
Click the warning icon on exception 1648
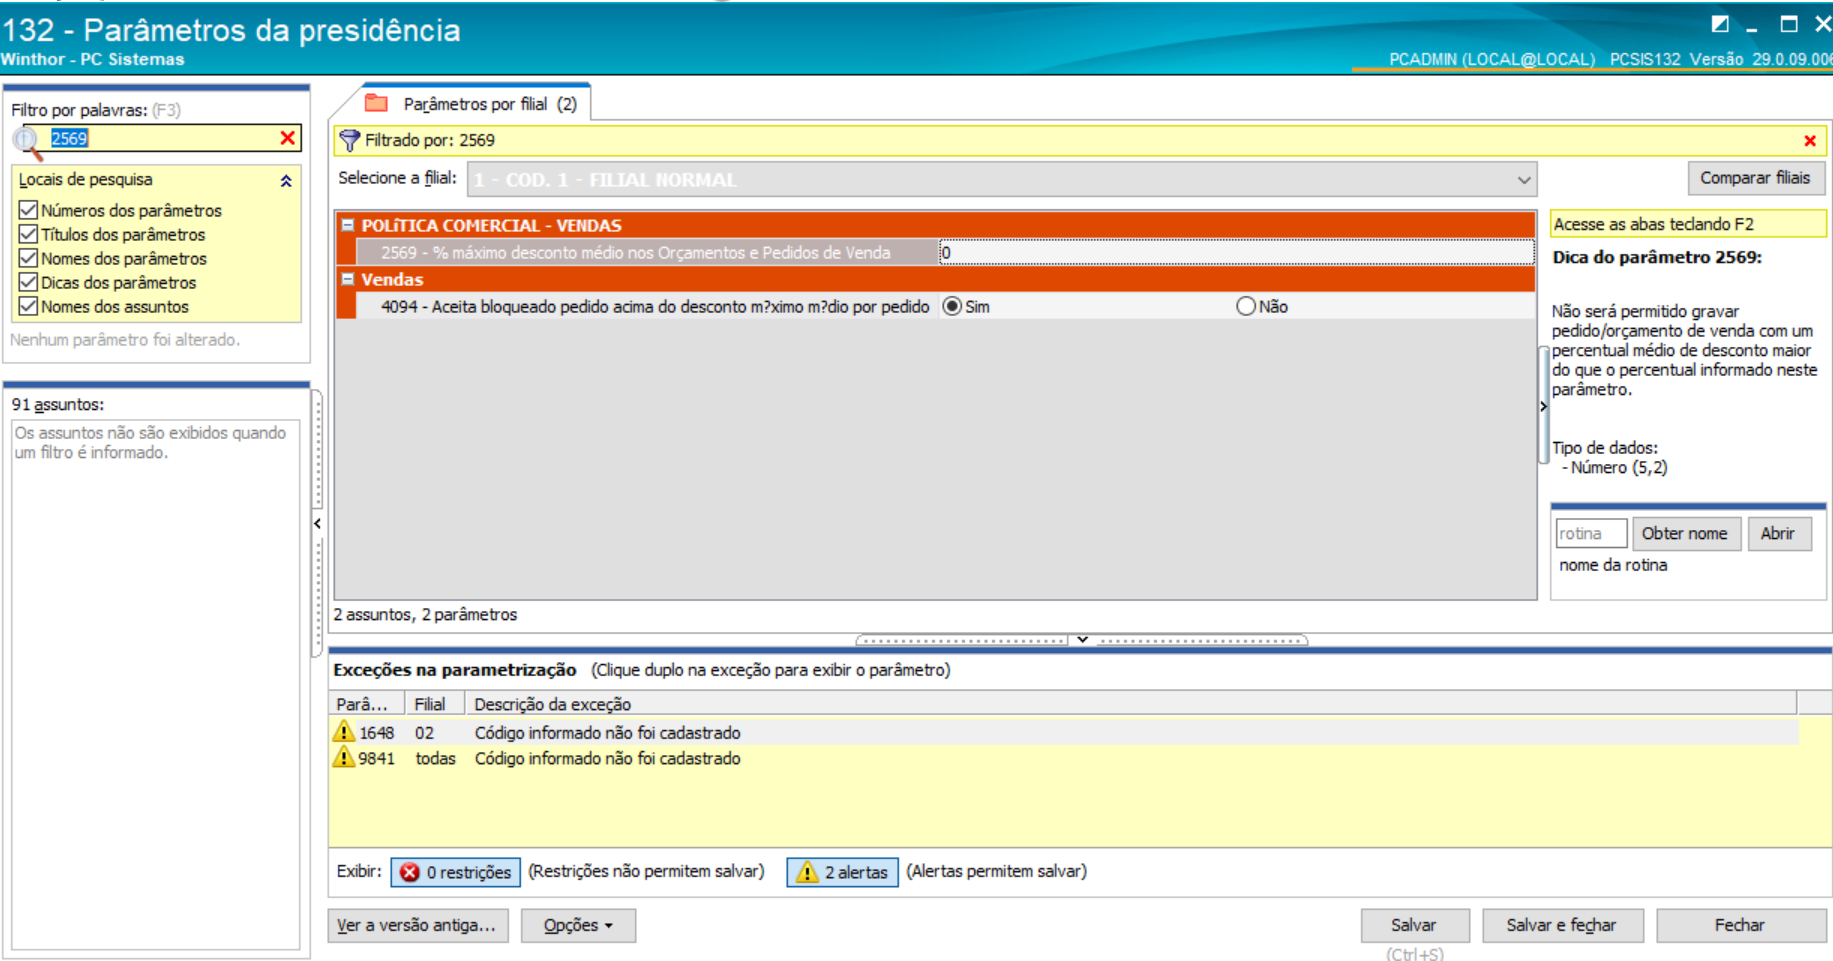click(x=344, y=732)
